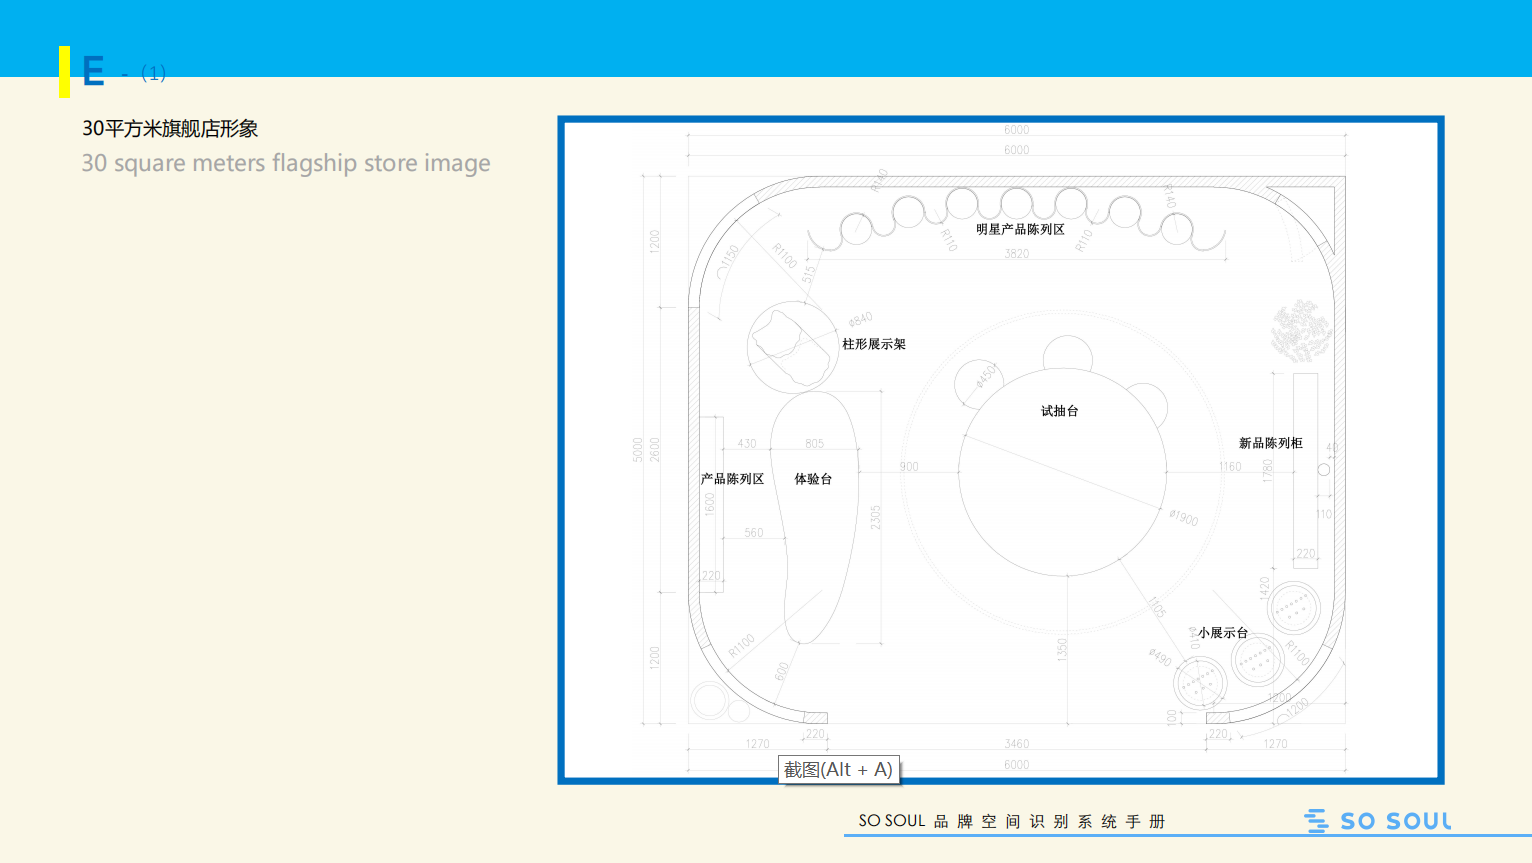Click the 5000 overall height dimension

(638, 450)
